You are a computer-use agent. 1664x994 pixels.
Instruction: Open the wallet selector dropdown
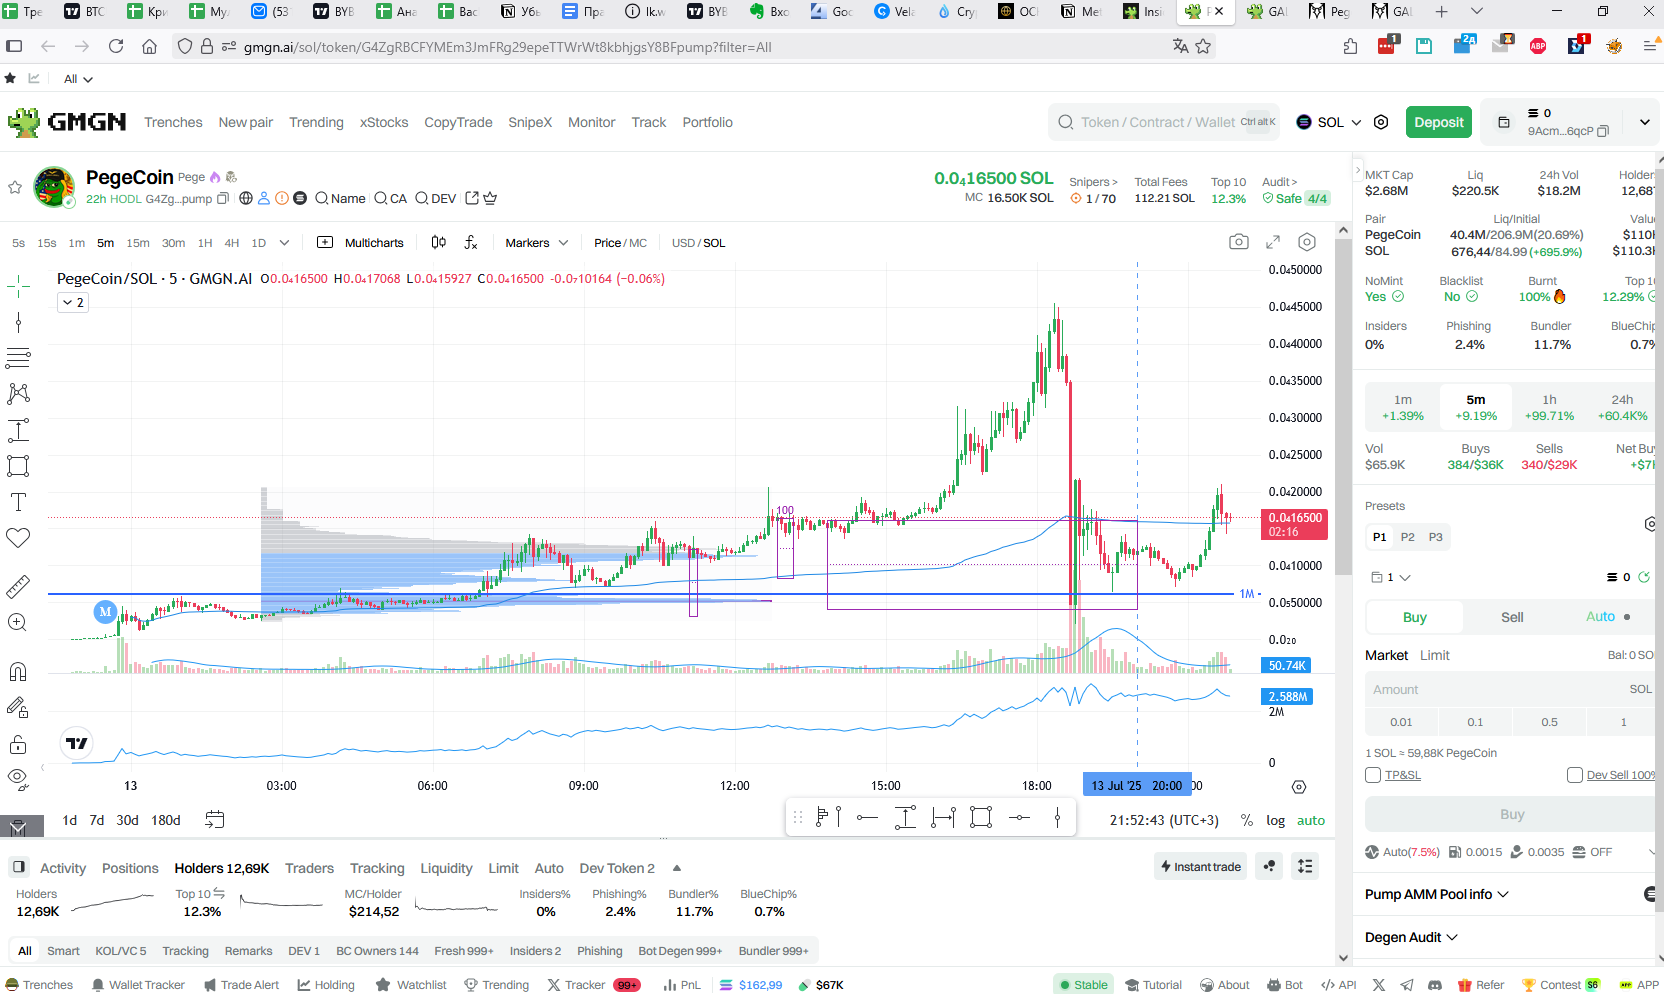point(1391,577)
